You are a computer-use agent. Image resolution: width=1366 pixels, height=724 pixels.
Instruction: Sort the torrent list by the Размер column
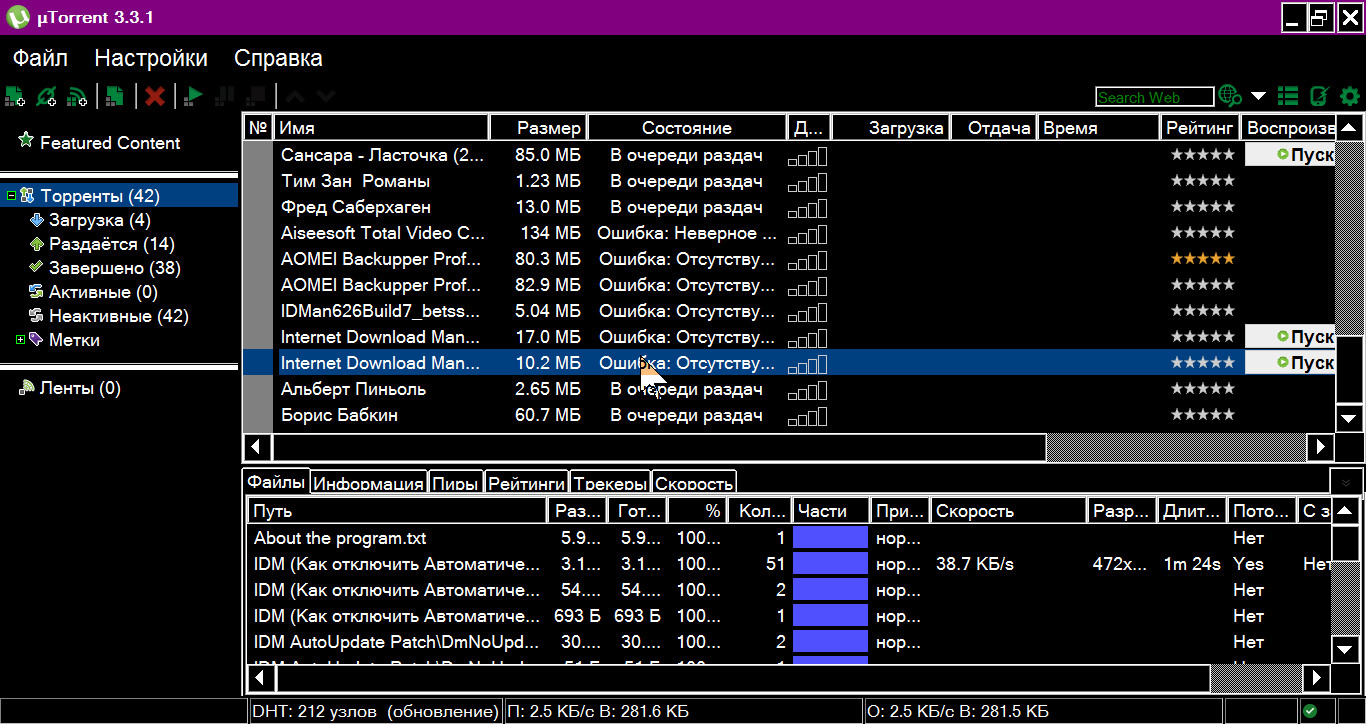point(538,128)
